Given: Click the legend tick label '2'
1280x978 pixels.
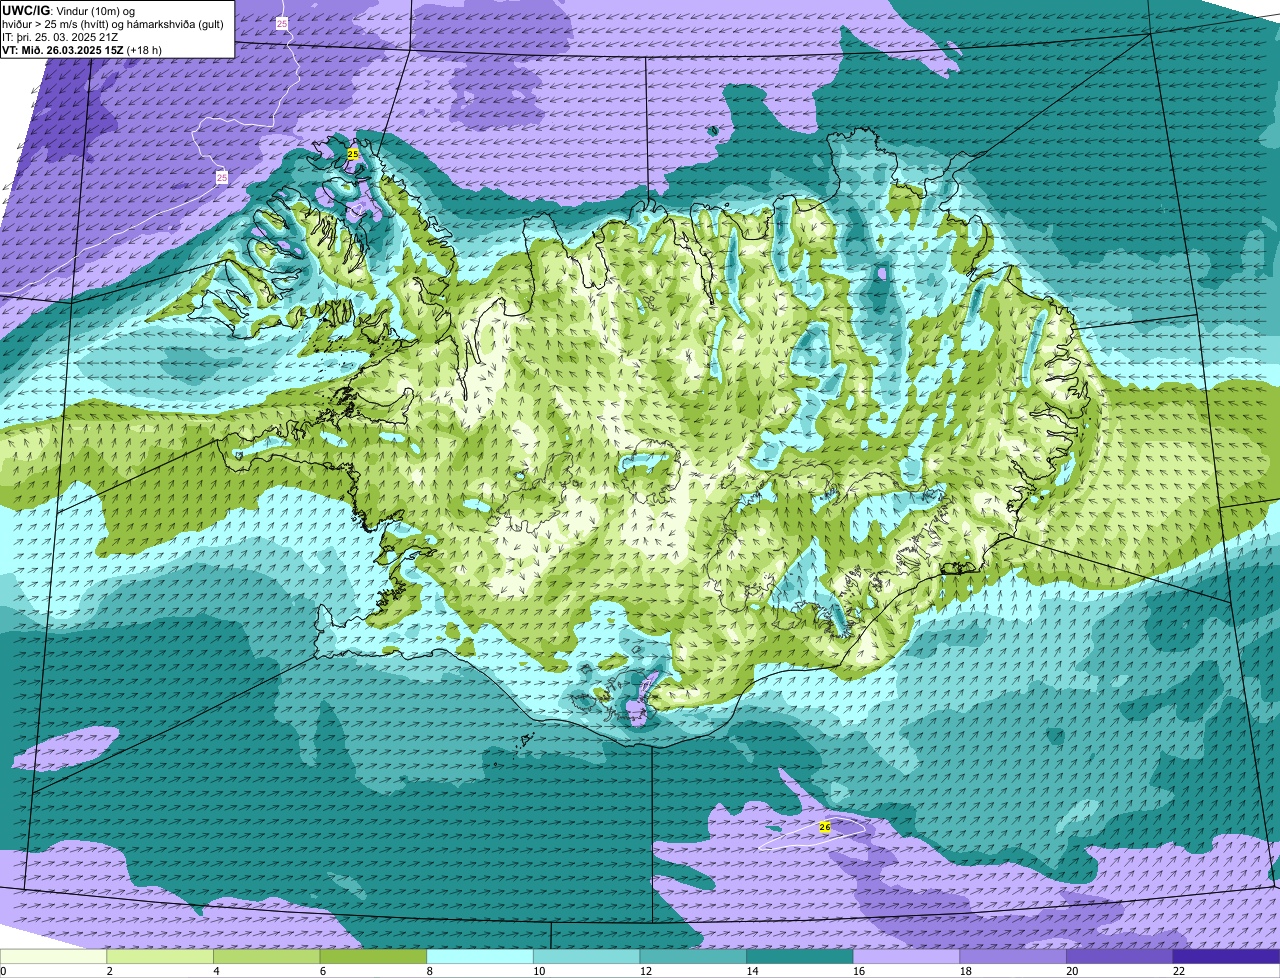Looking at the screenshot, I should click(x=109, y=971).
